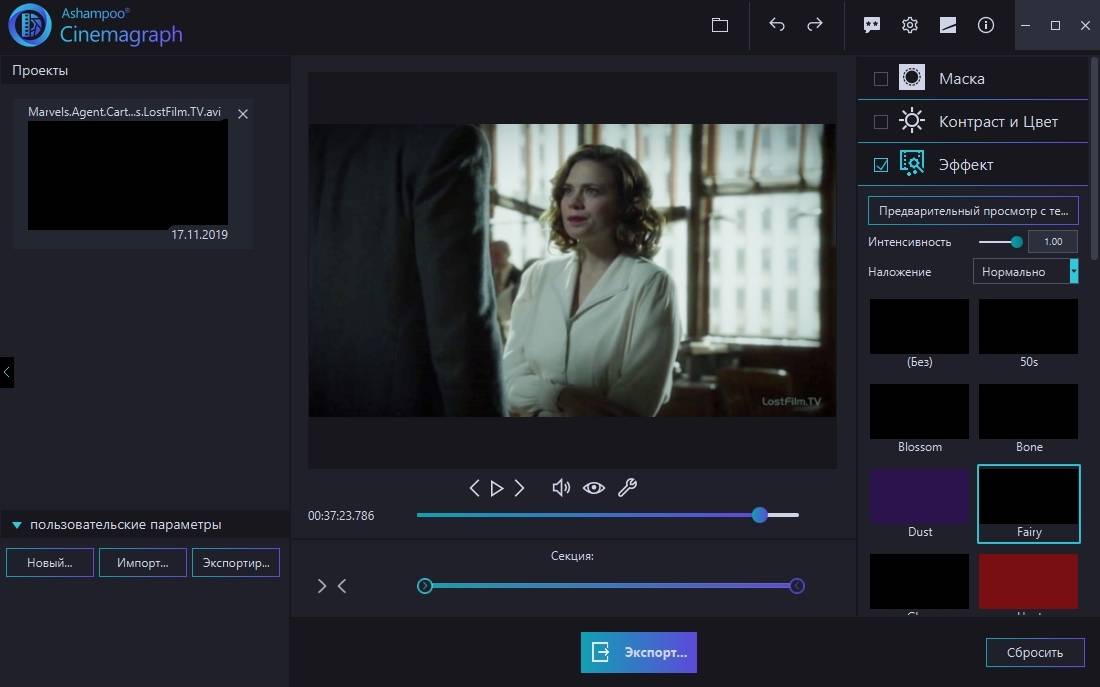Redo the last action
Screen dimensions: 1100x687
click(814, 25)
